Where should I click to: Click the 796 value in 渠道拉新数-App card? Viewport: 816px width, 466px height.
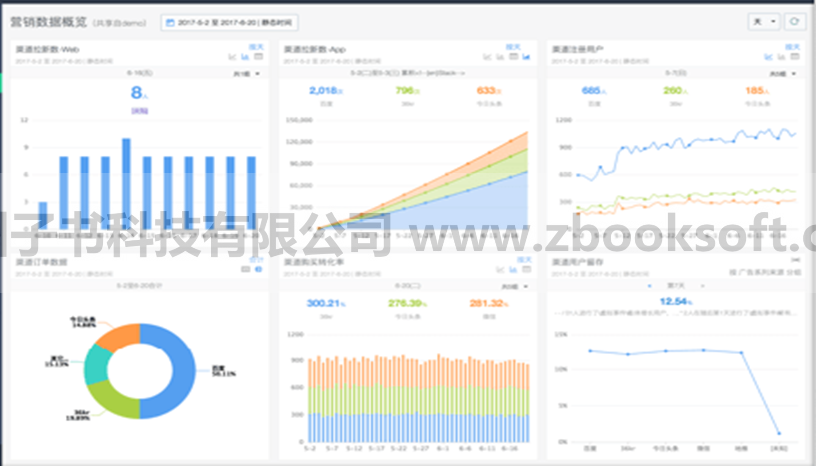pos(407,91)
